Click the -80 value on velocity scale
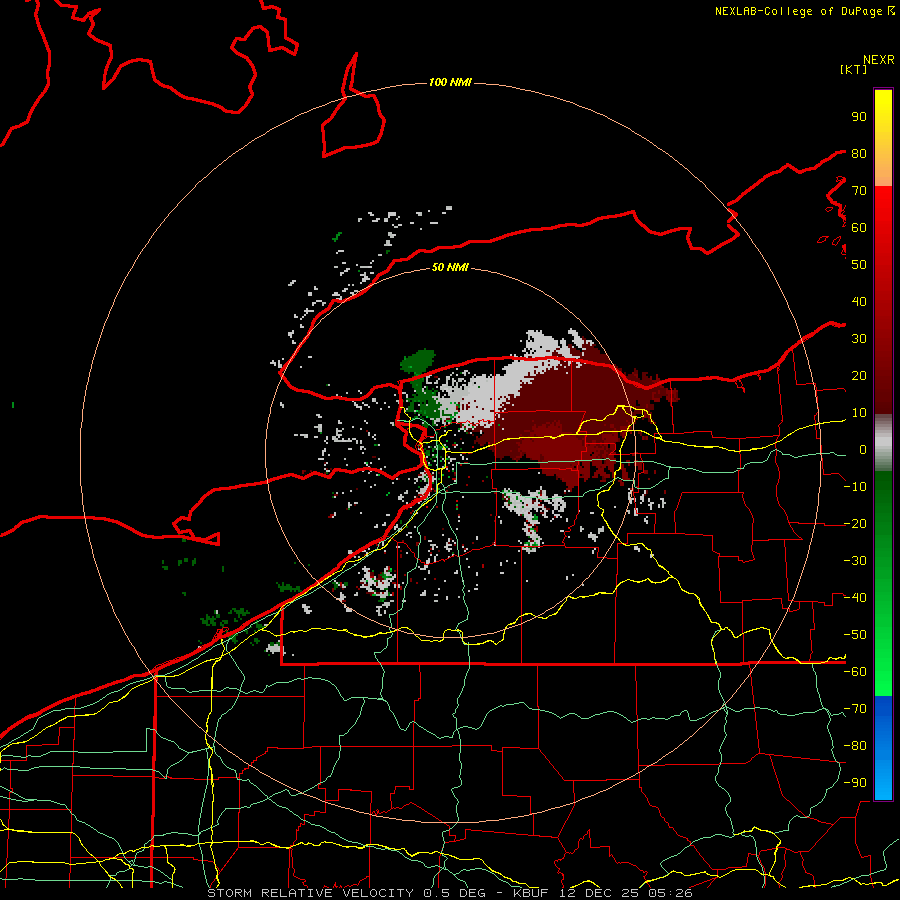The width and height of the screenshot is (900, 900). (855, 746)
